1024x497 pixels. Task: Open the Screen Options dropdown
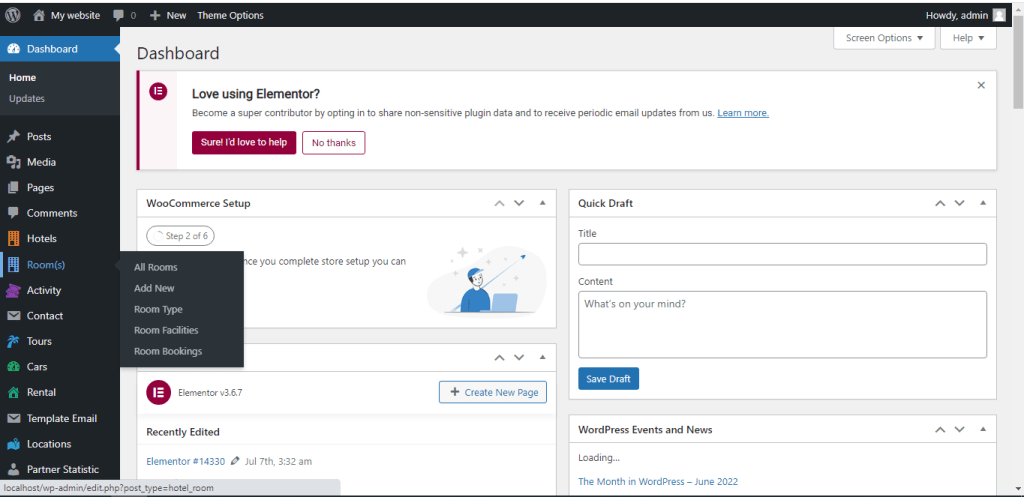pyautogui.click(x=884, y=38)
